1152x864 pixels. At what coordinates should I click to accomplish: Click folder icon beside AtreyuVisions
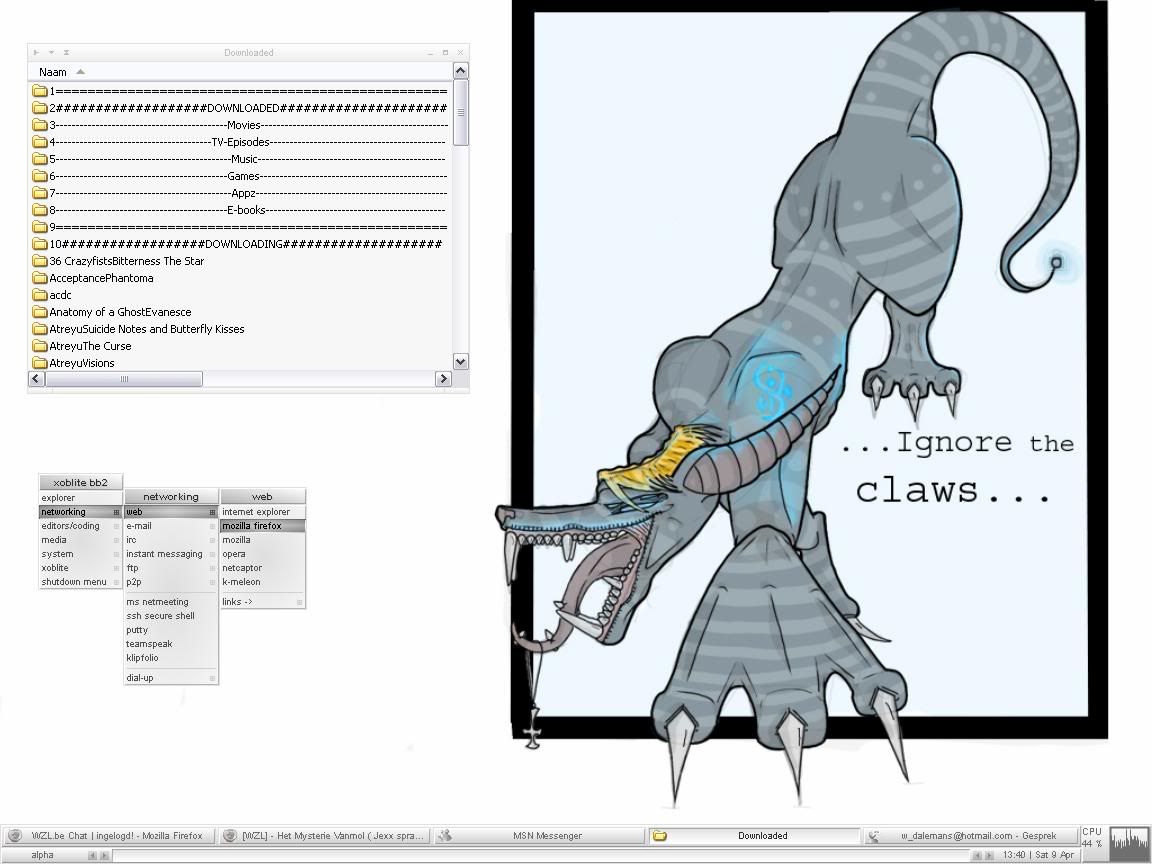(40, 363)
